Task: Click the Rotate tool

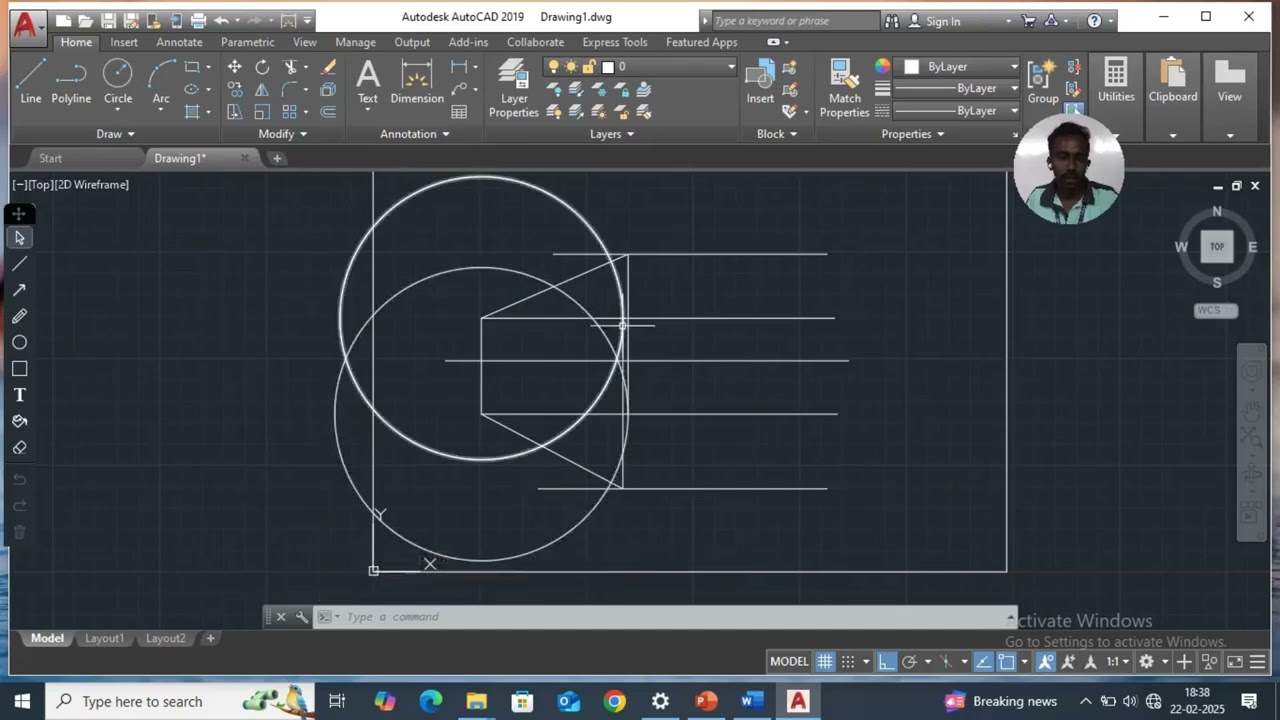Action: point(262,67)
